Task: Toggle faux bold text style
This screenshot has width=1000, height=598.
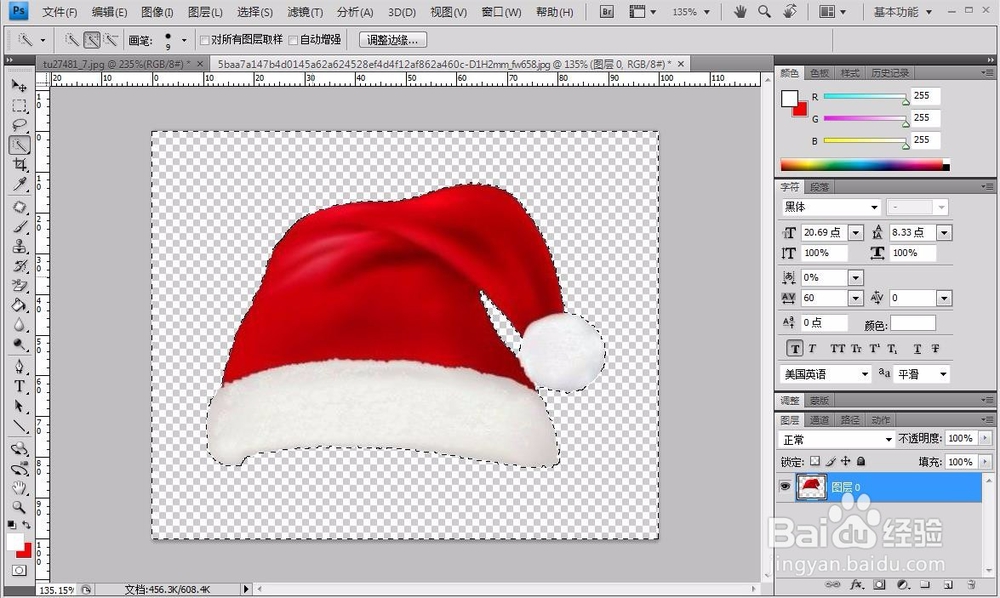Action: 795,349
